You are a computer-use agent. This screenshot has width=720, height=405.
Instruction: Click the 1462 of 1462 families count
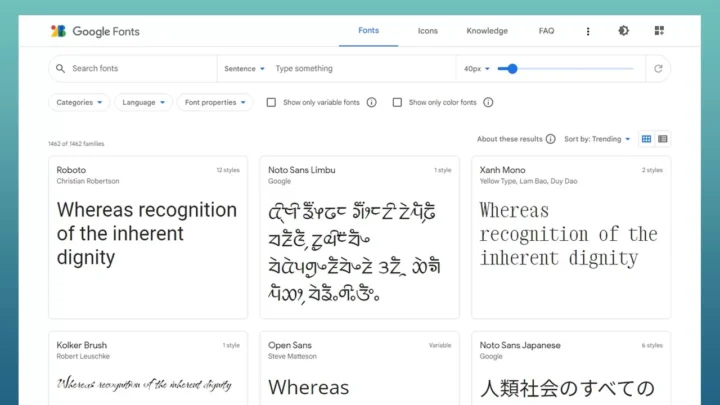point(76,144)
